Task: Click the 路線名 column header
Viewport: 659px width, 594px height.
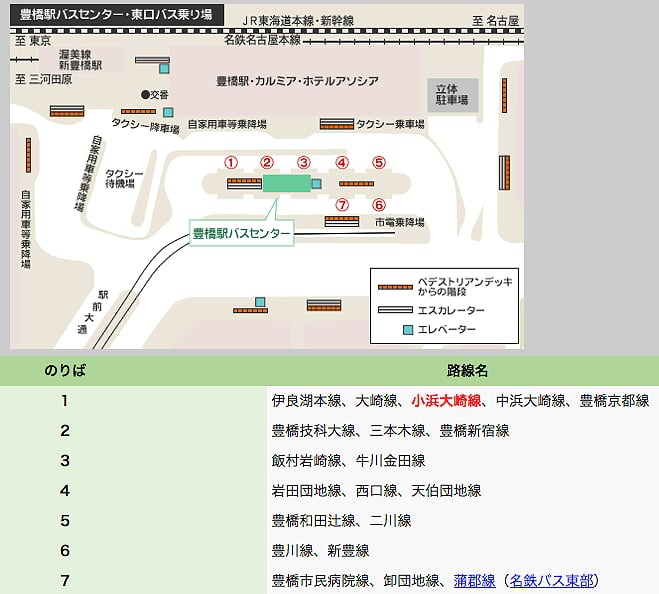Action: click(467, 371)
